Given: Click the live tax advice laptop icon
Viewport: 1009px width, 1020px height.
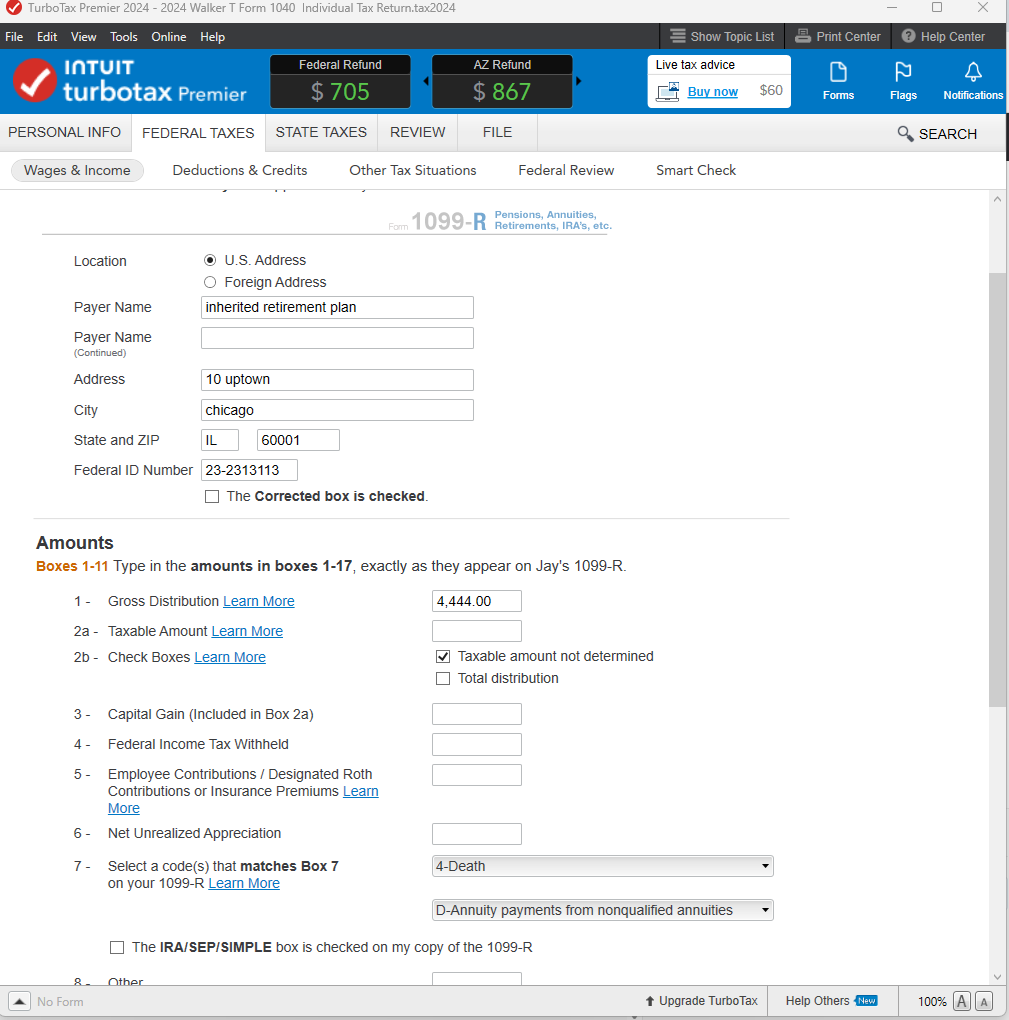Looking at the screenshot, I should [x=667, y=91].
